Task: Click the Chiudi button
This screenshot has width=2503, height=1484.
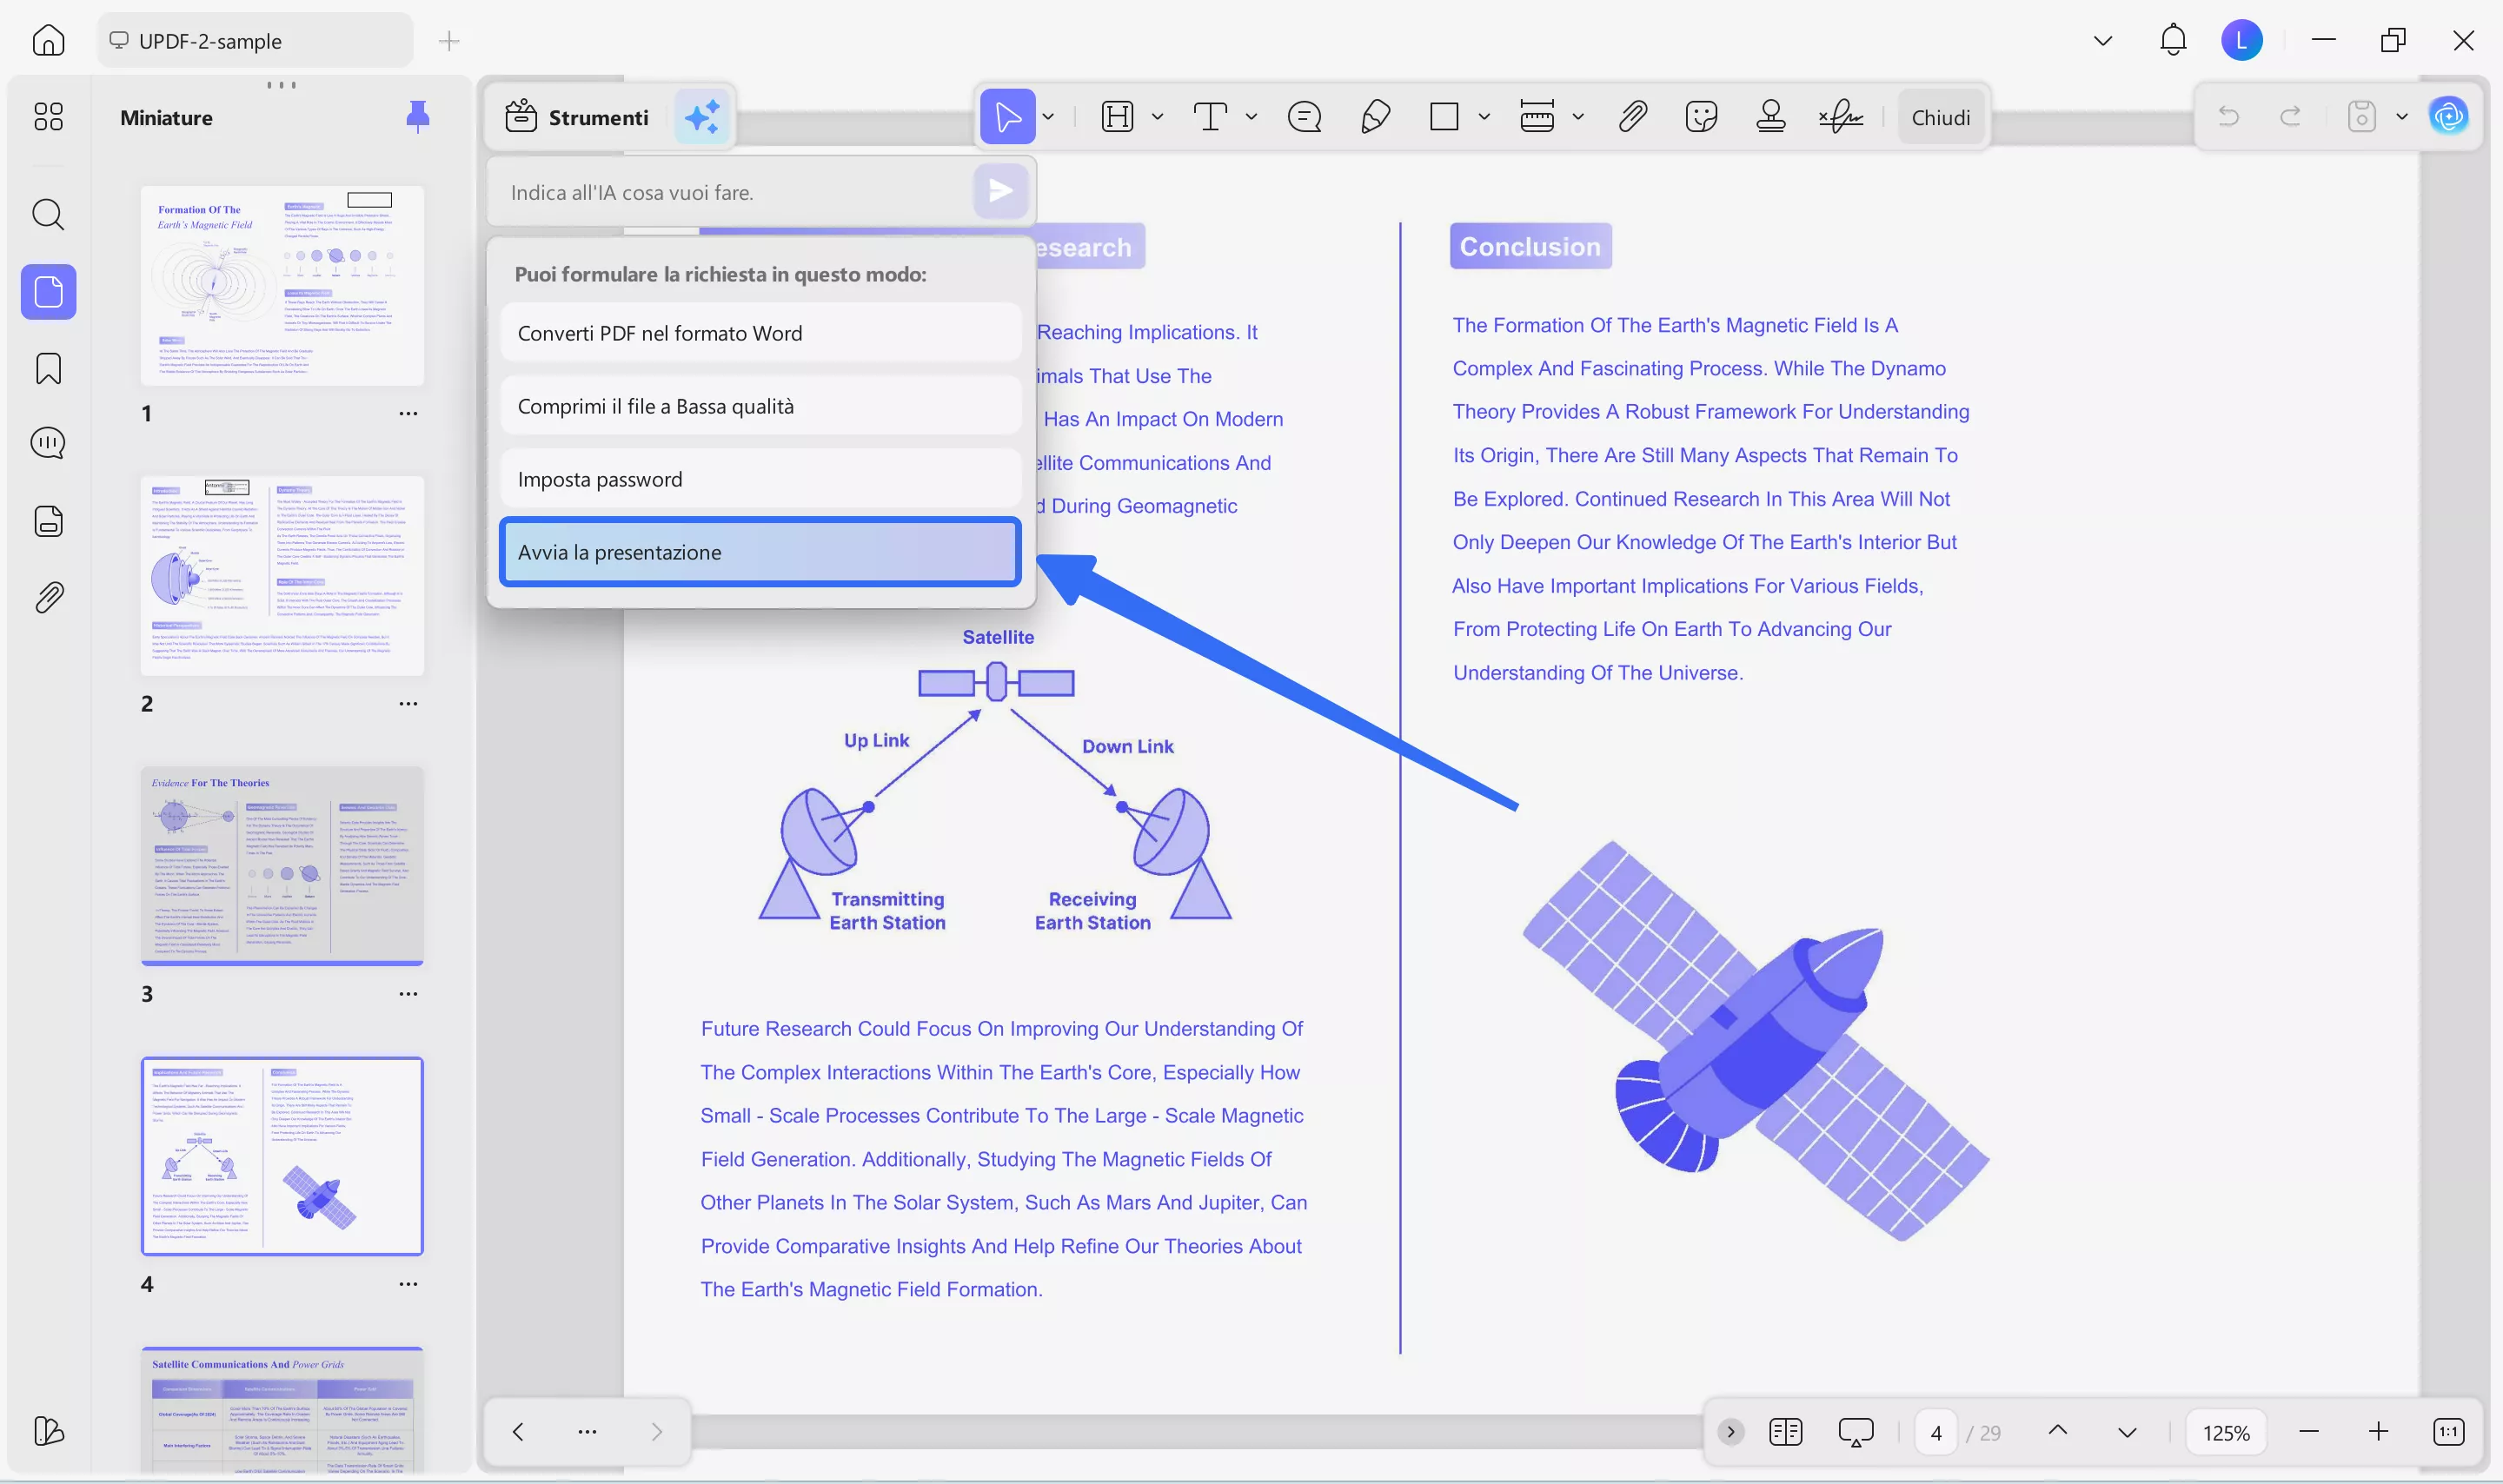Action: point(1940,117)
